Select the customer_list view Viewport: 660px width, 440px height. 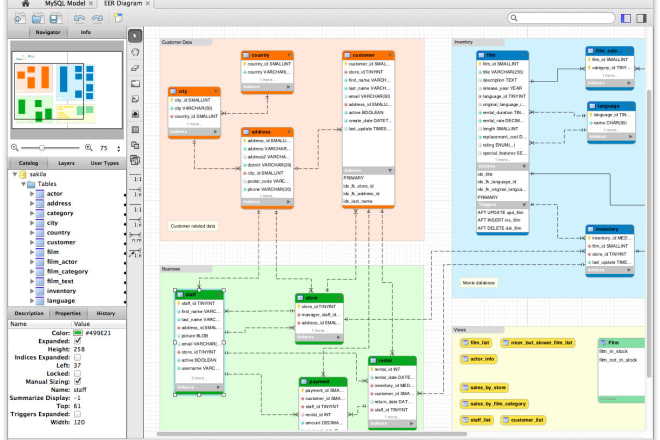click(523, 420)
